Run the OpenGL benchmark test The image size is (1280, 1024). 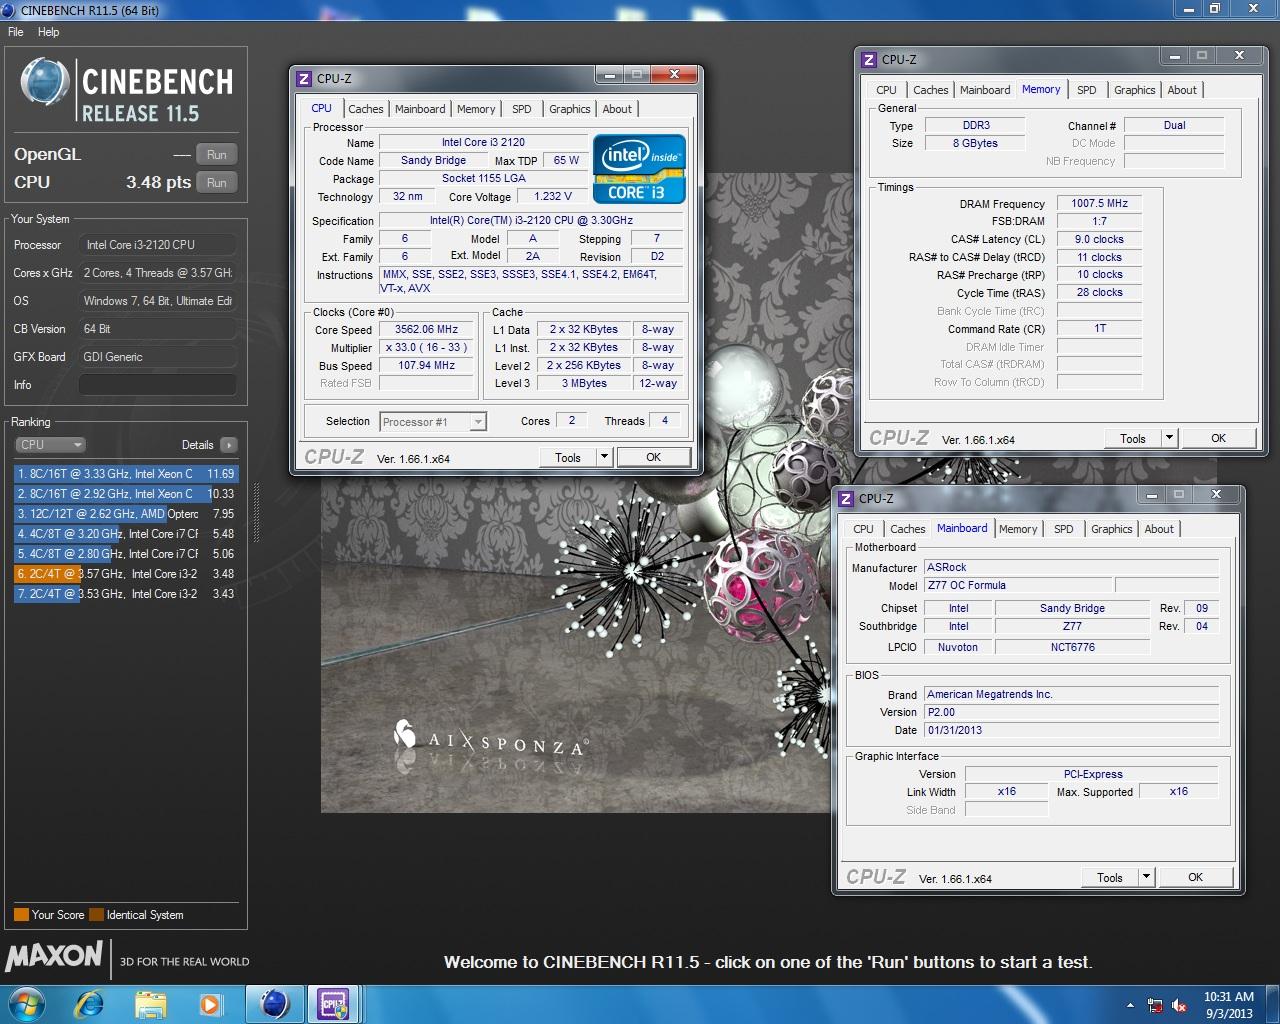[x=217, y=155]
